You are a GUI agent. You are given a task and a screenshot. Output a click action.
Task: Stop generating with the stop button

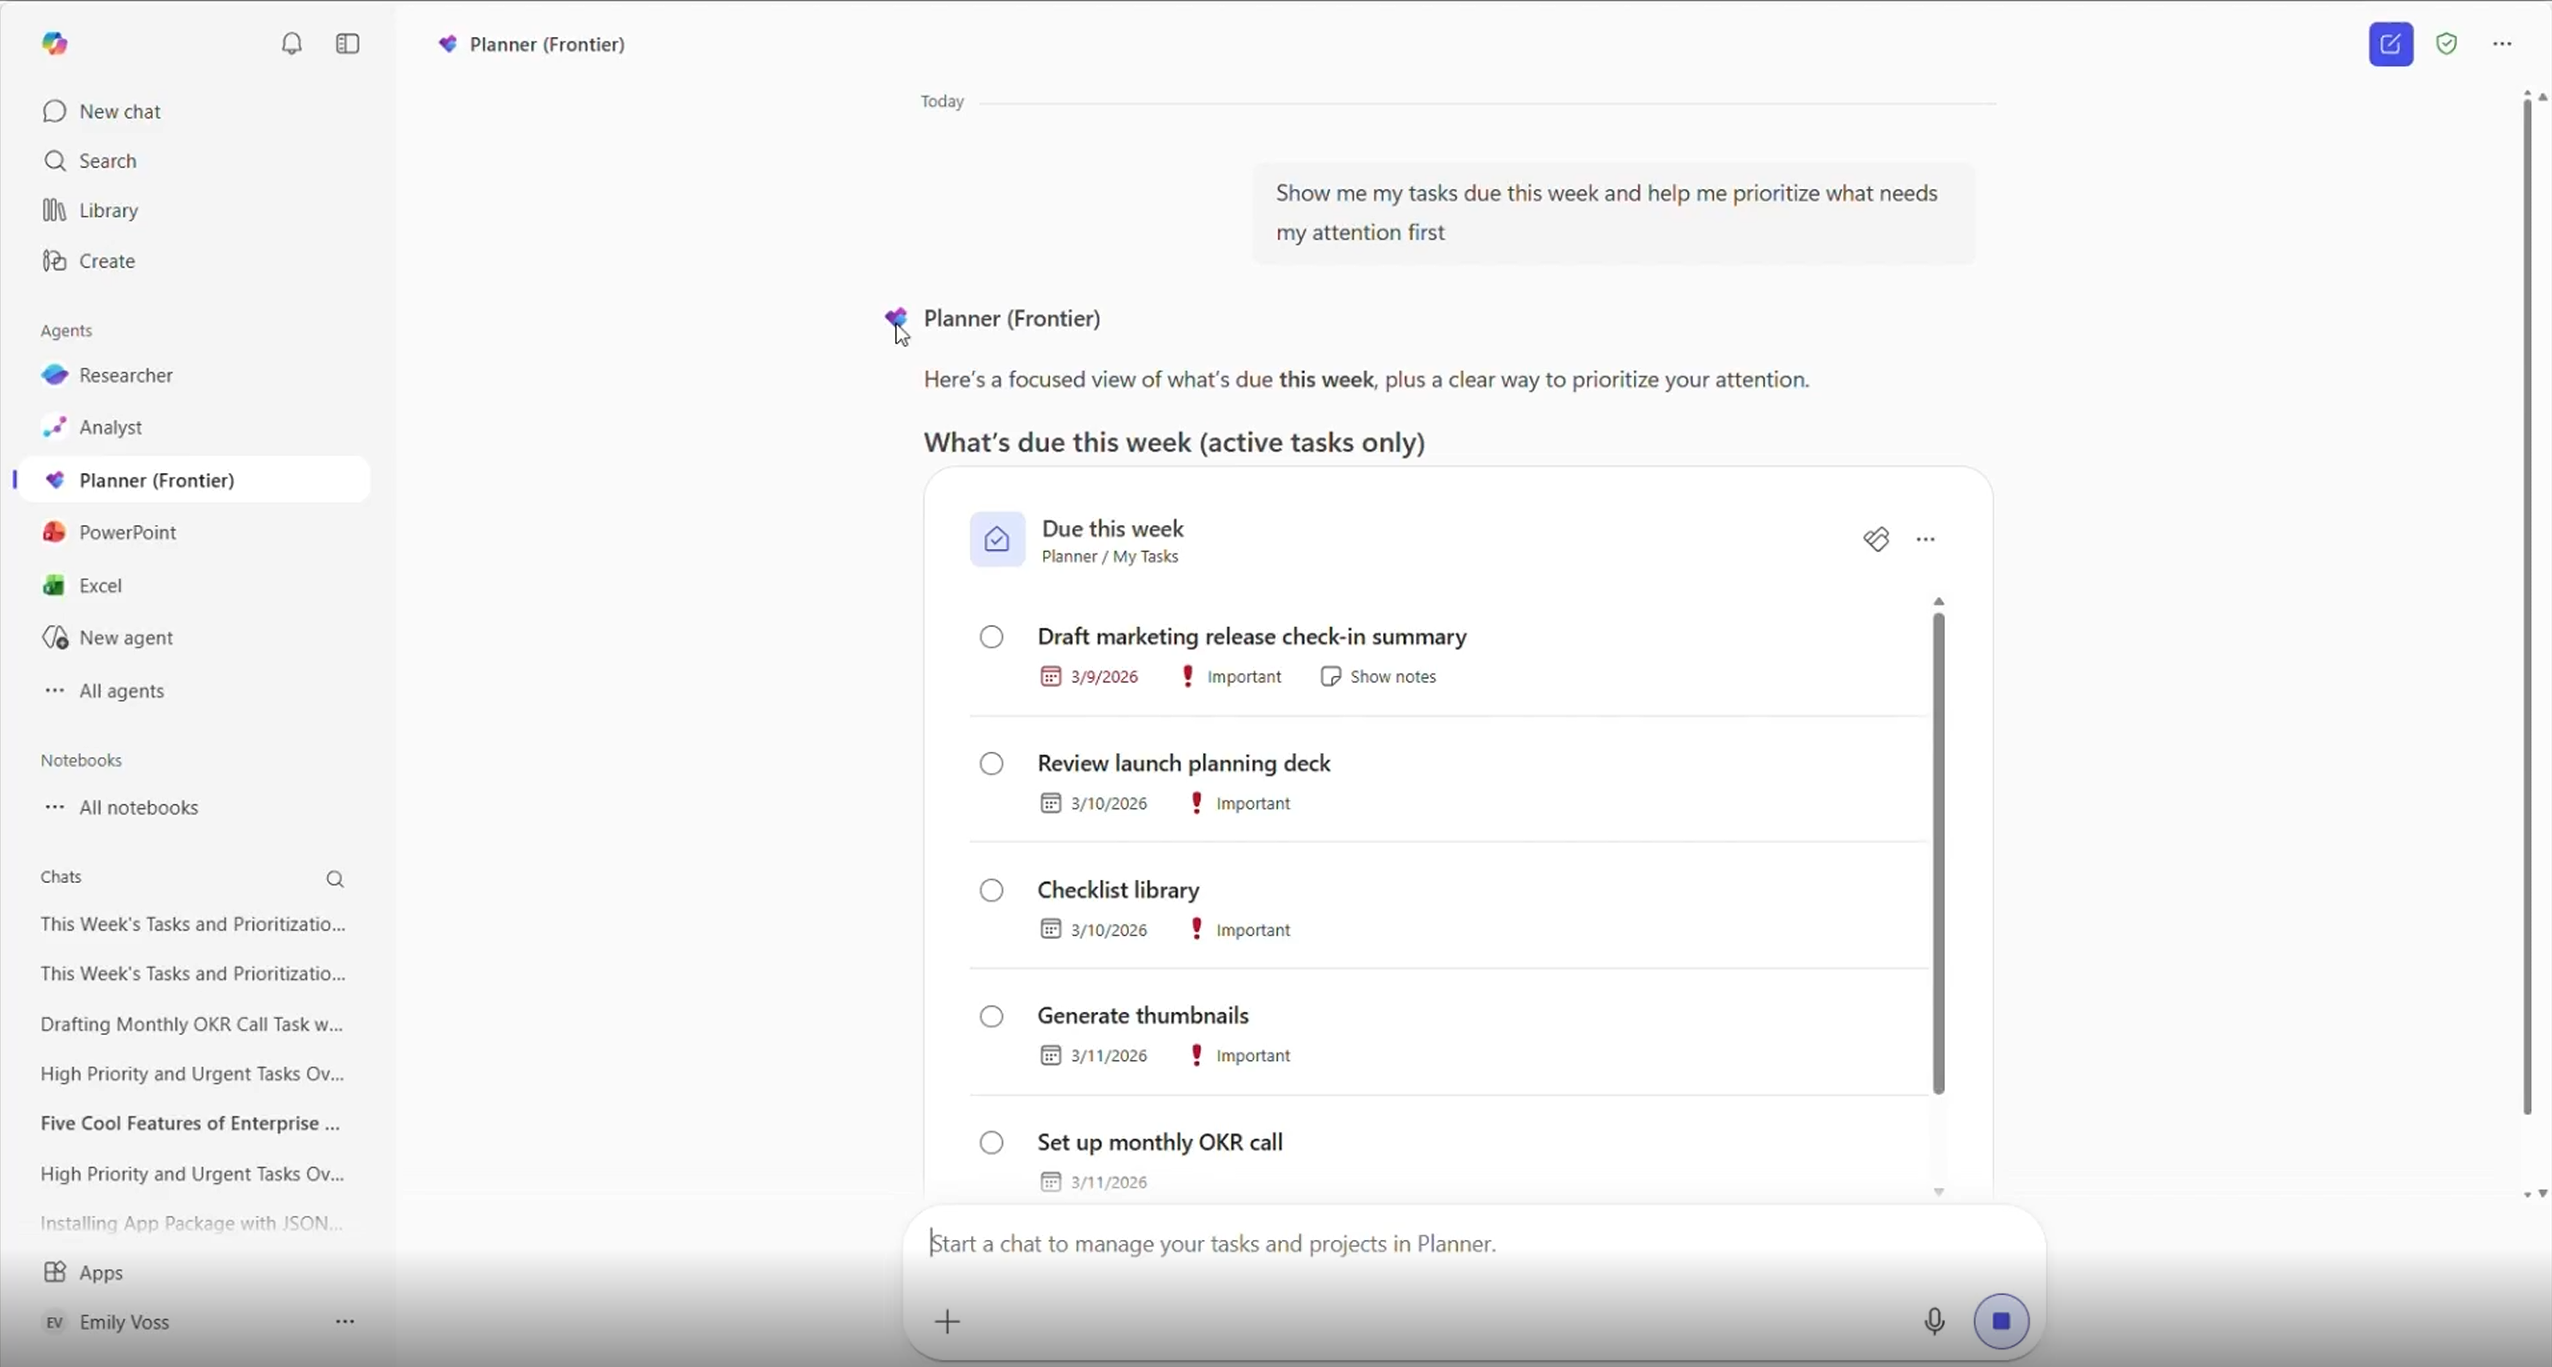2001,1322
